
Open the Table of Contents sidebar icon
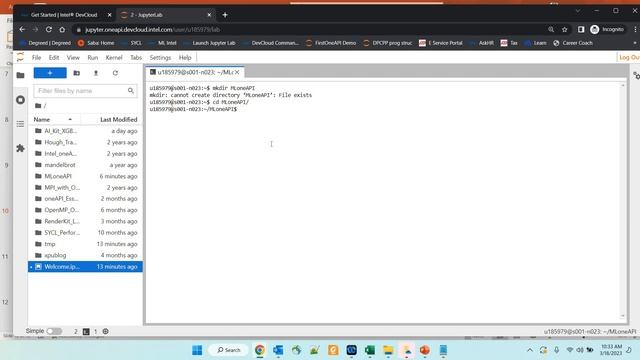(x=20, y=124)
